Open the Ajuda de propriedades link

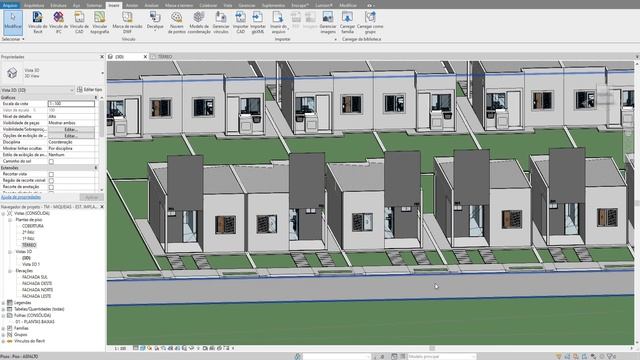pyautogui.click(x=21, y=197)
